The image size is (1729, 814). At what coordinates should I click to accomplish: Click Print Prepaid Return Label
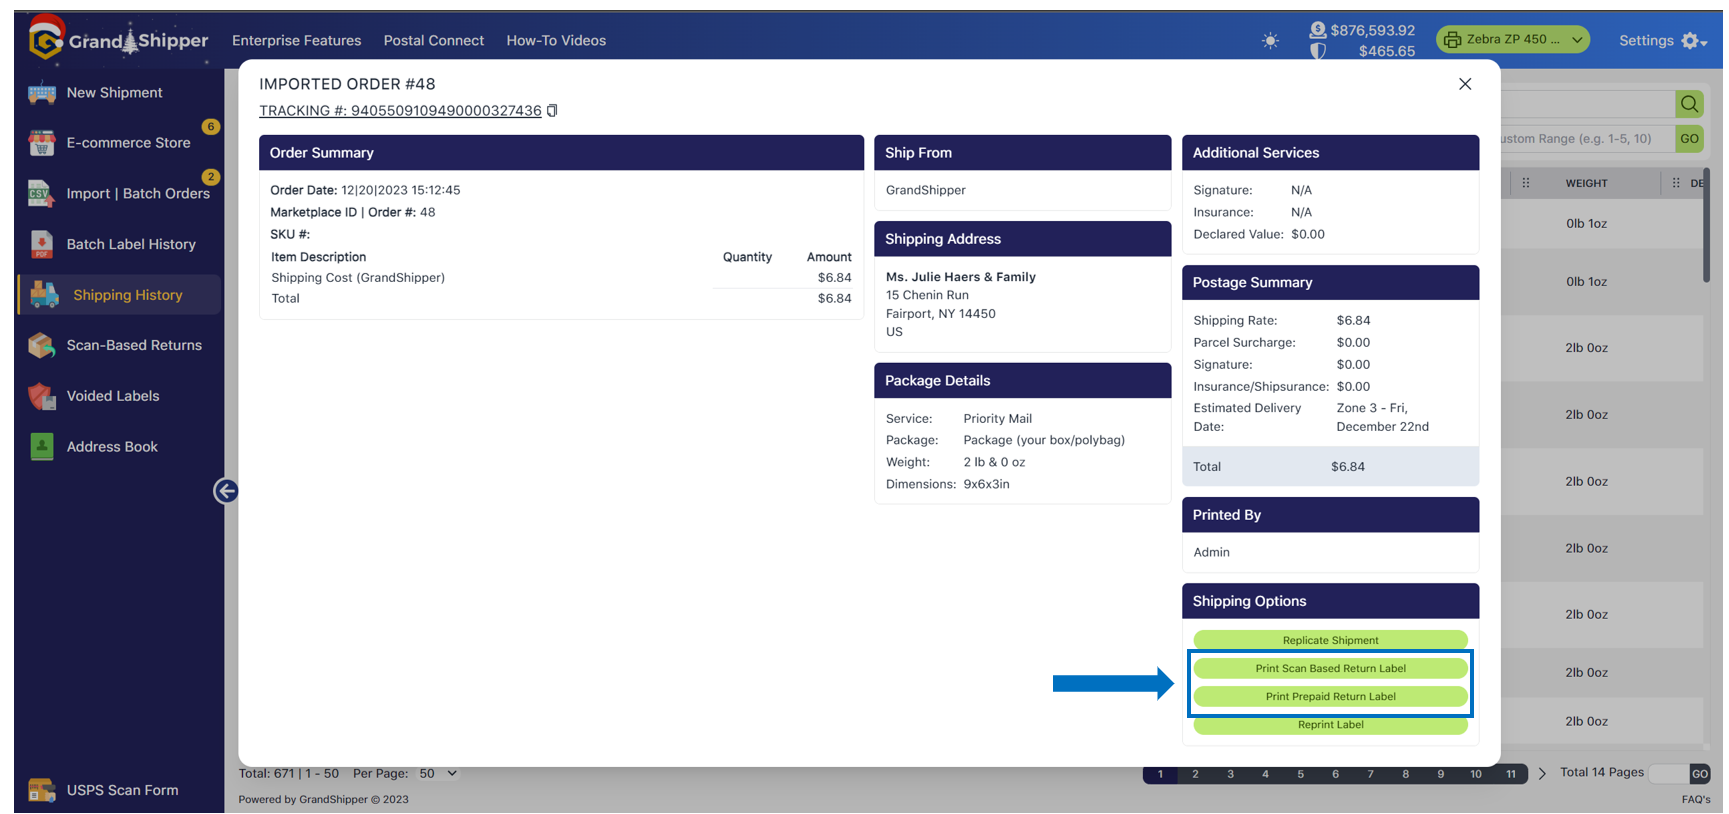(1330, 696)
